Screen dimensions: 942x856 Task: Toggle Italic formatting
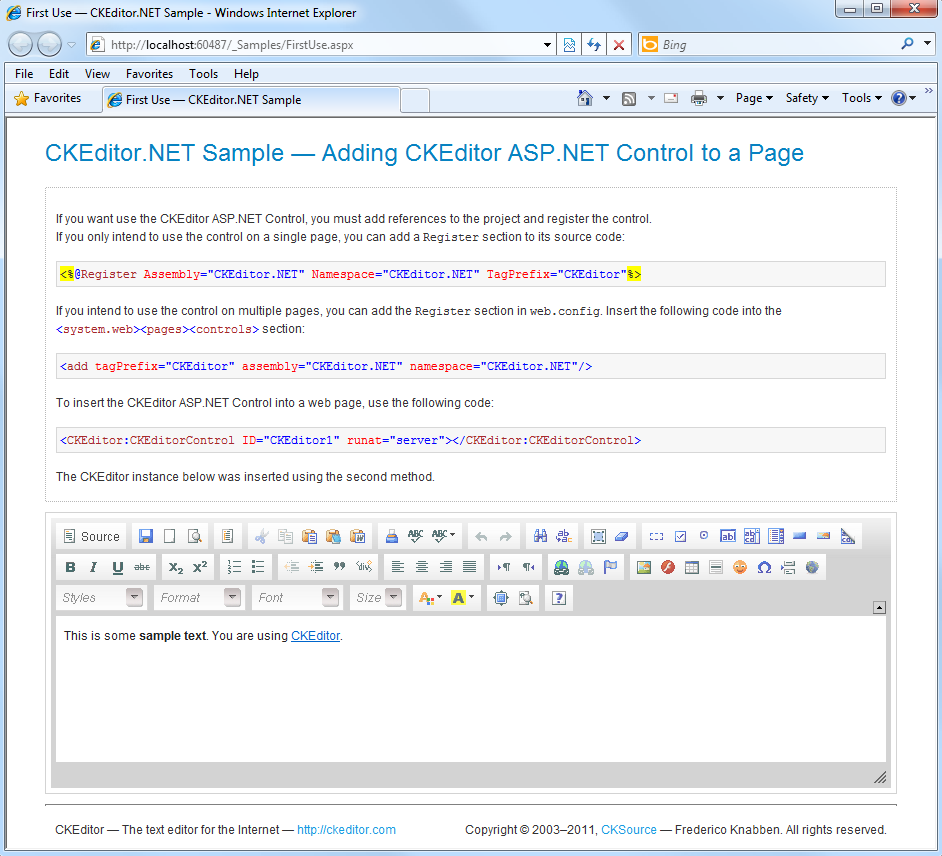[93, 567]
